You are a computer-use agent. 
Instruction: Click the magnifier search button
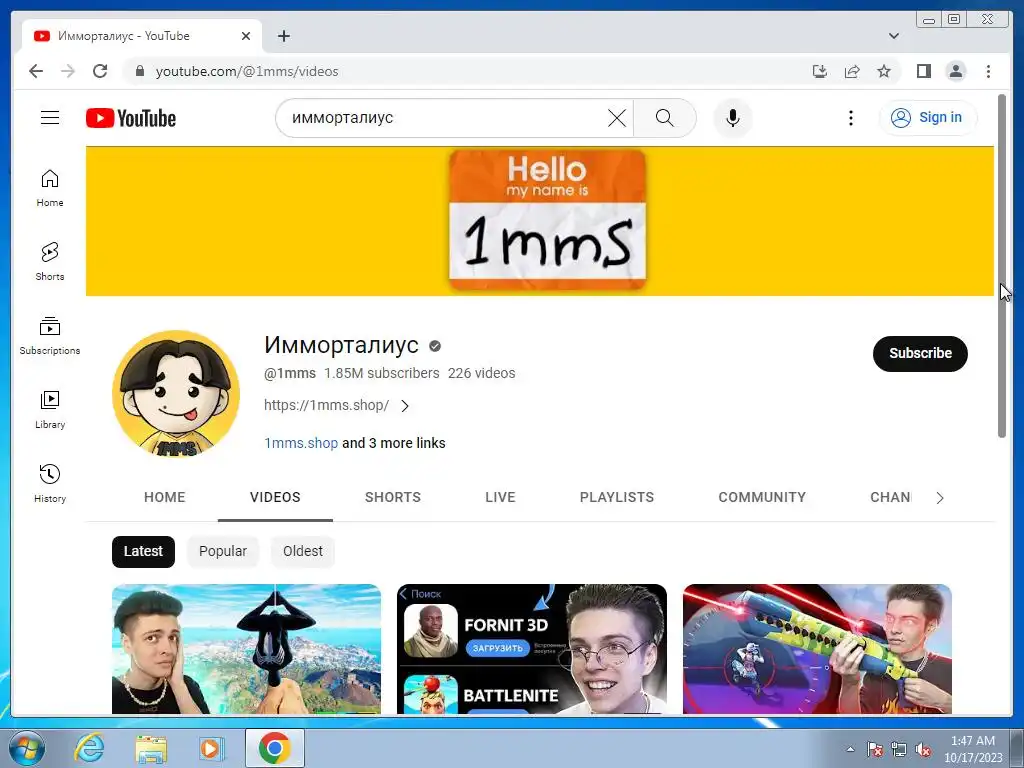click(664, 118)
